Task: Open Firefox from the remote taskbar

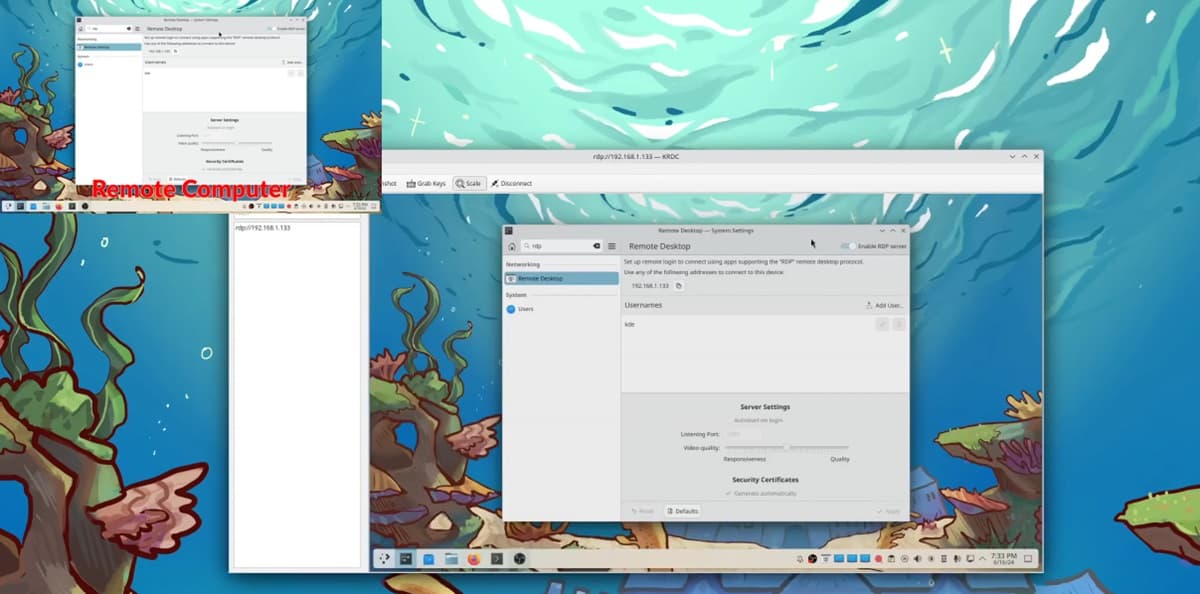Action: coord(474,558)
